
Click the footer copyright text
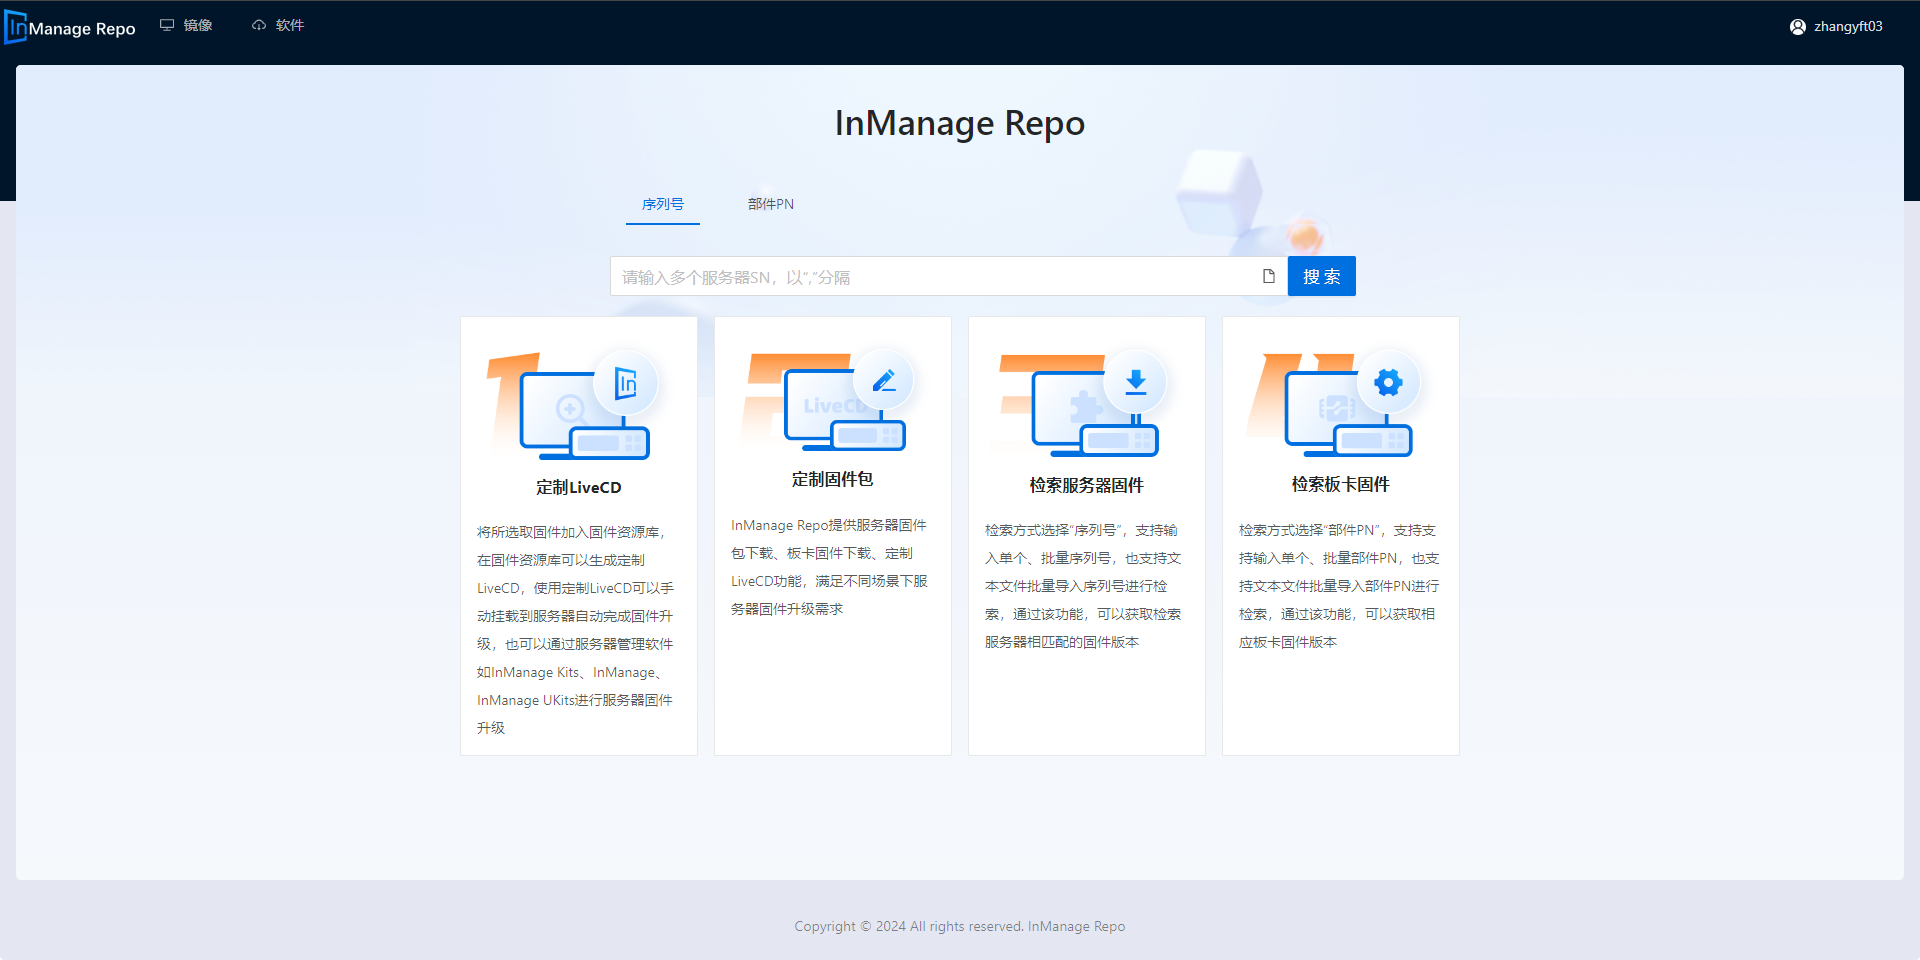tap(959, 926)
